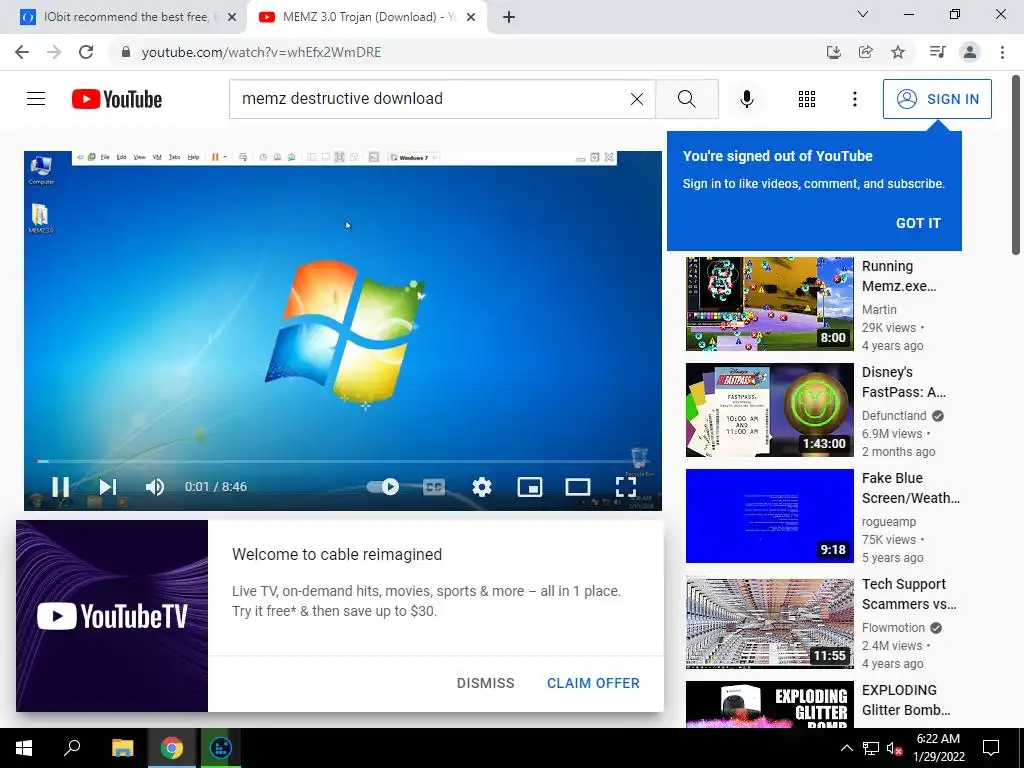Viewport: 1024px width, 768px height.
Task: Click CLAIM OFFER button
Action: tap(593, 683)
